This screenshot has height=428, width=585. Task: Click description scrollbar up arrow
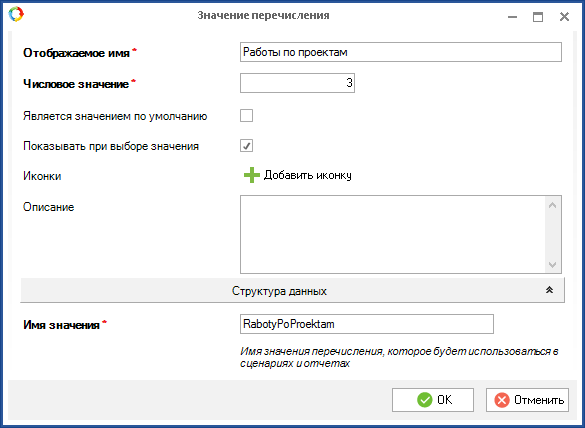coord(553,205)
